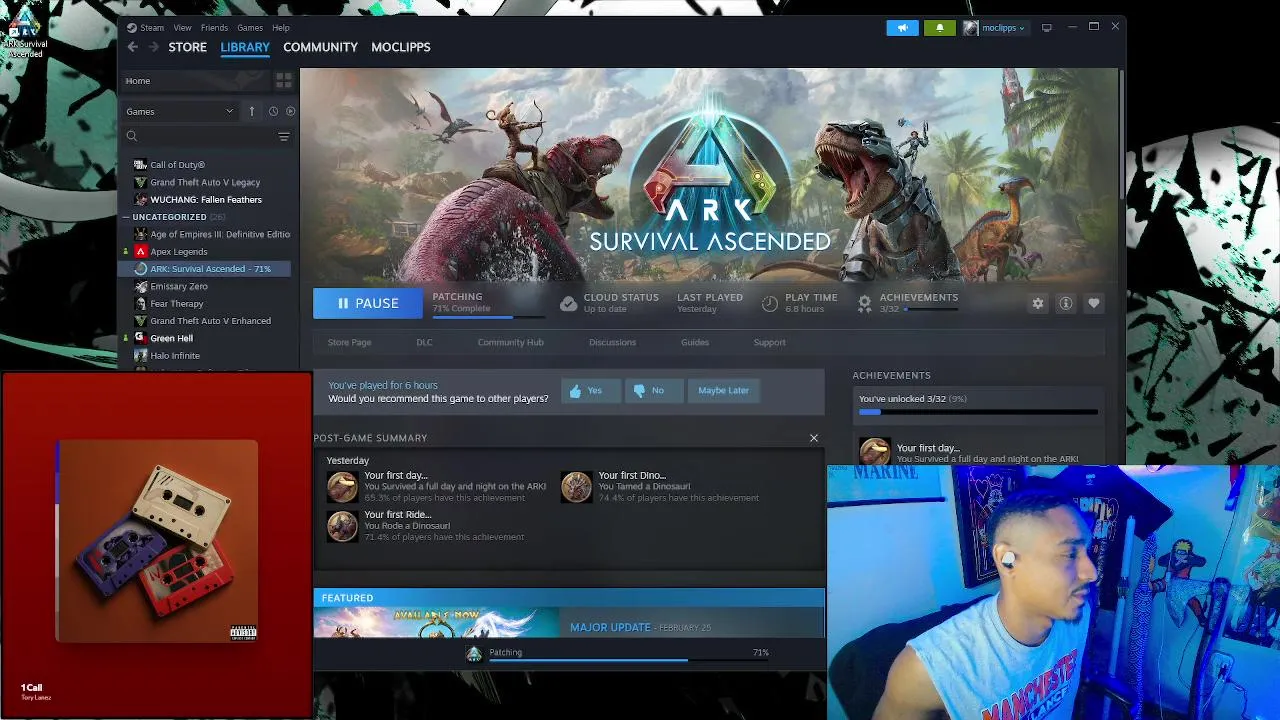Click the ARK icon in download bar
This screenshot has width=1280, height=720.
[x=474, y=653]
